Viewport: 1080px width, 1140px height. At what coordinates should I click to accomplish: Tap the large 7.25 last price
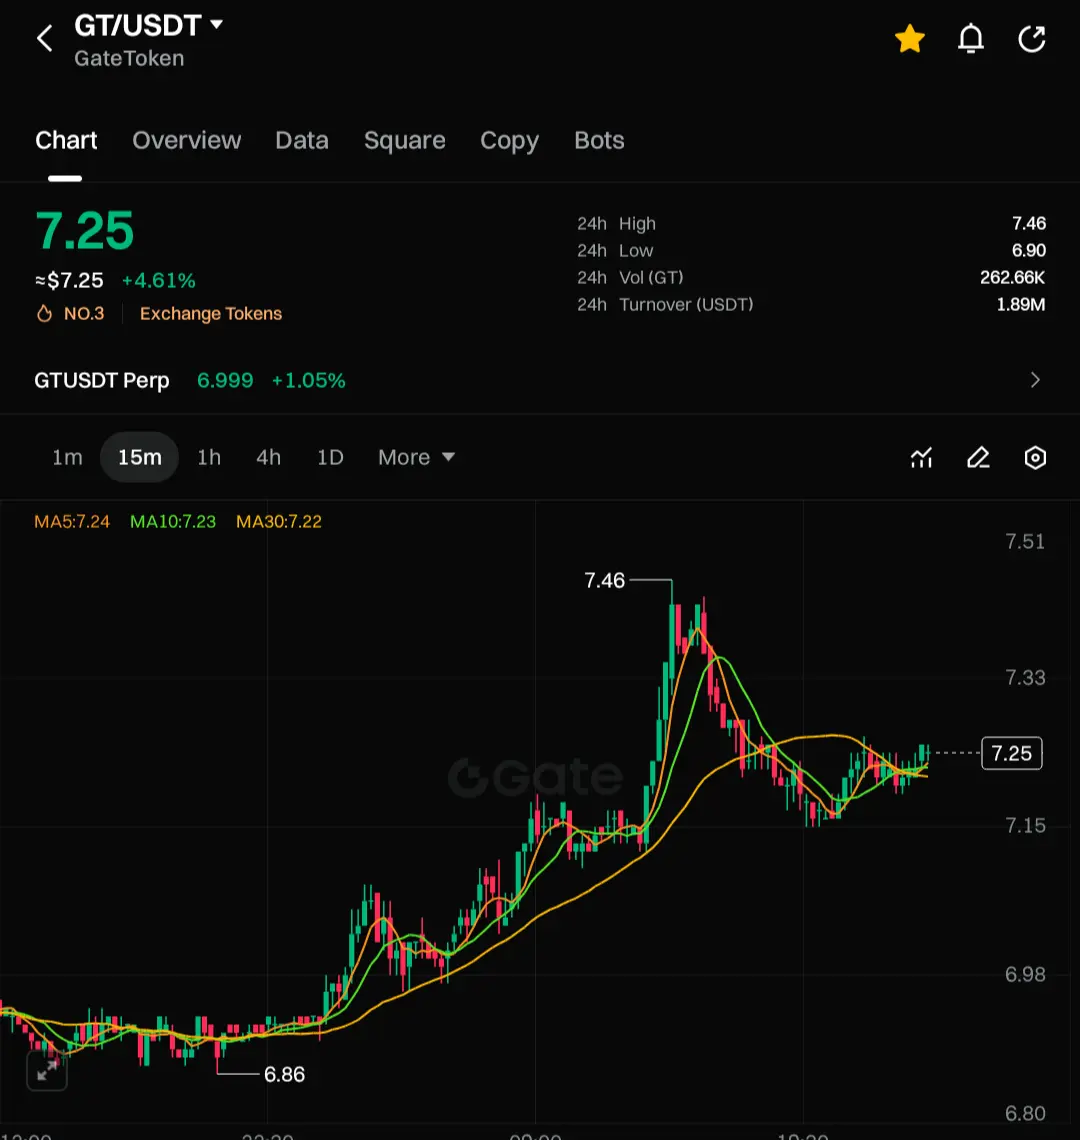pyautogui.click(x=84, y=230)
